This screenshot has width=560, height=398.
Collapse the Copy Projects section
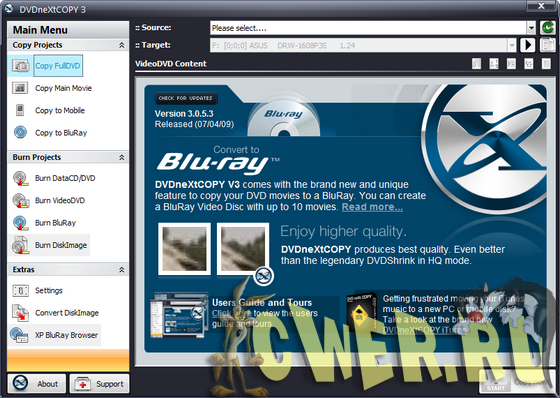pyautogui.click(x=121, y=45)
